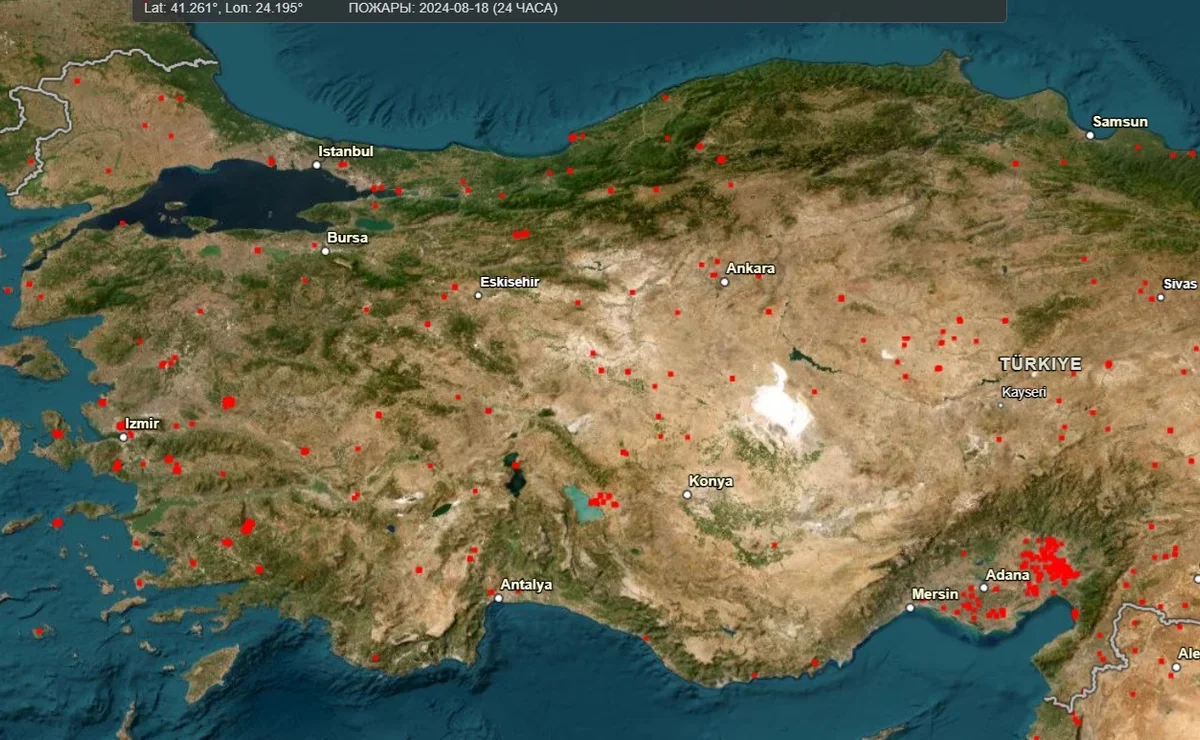Click the Antalya city marker
The height and width of the screenshot is (740, 1200).
click(498, 598)
